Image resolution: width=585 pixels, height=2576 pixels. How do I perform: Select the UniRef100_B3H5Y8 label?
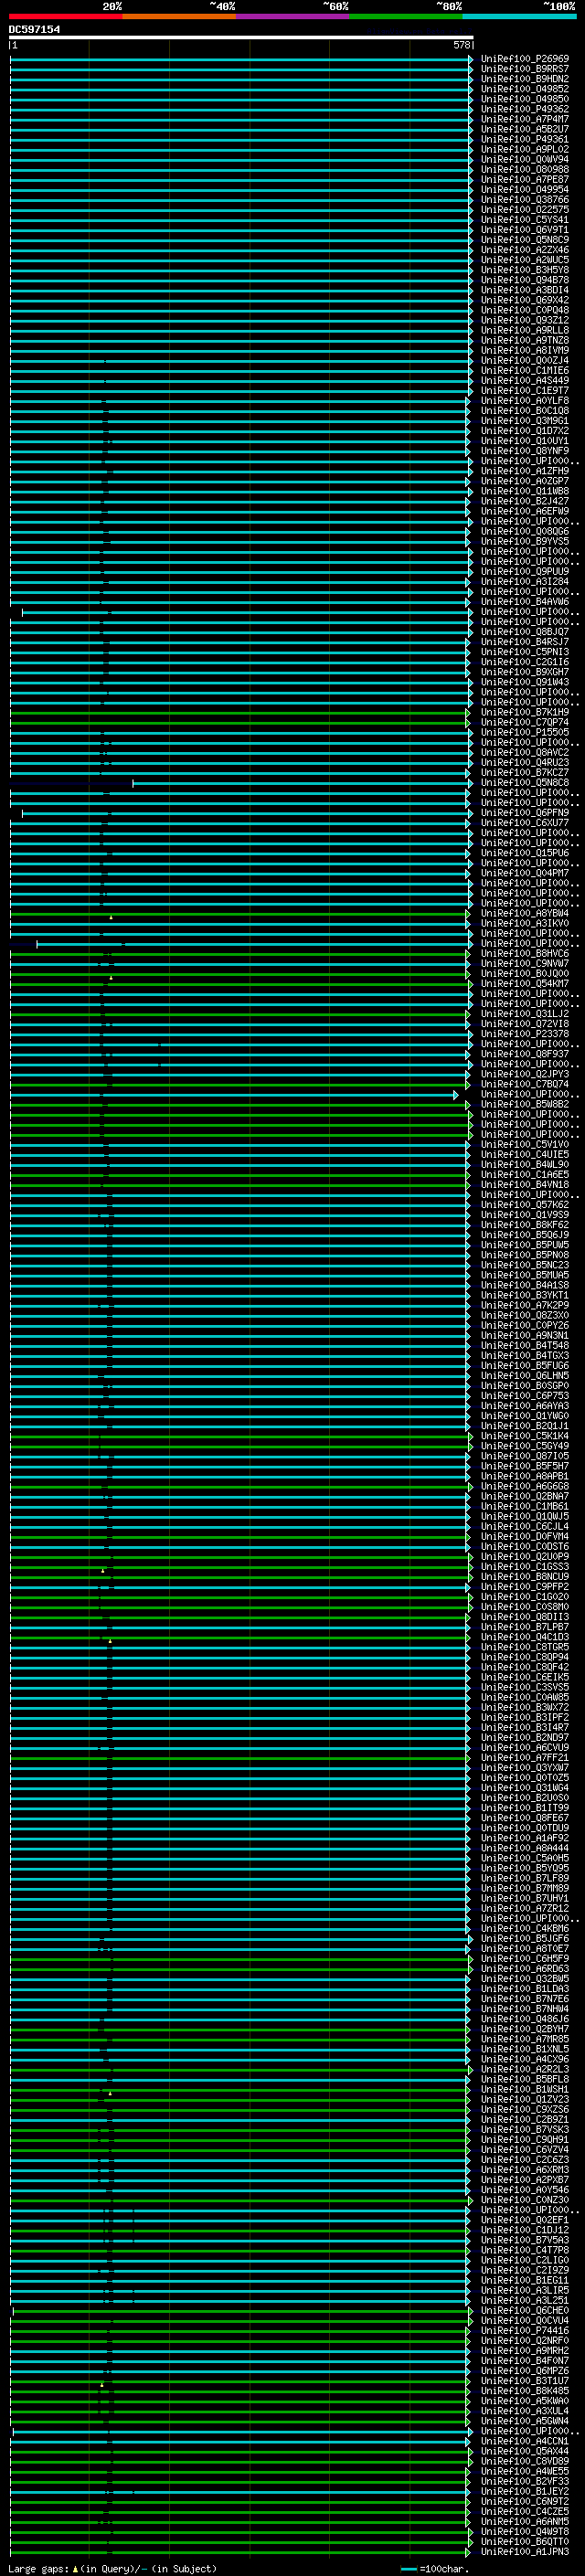(524, 270)
